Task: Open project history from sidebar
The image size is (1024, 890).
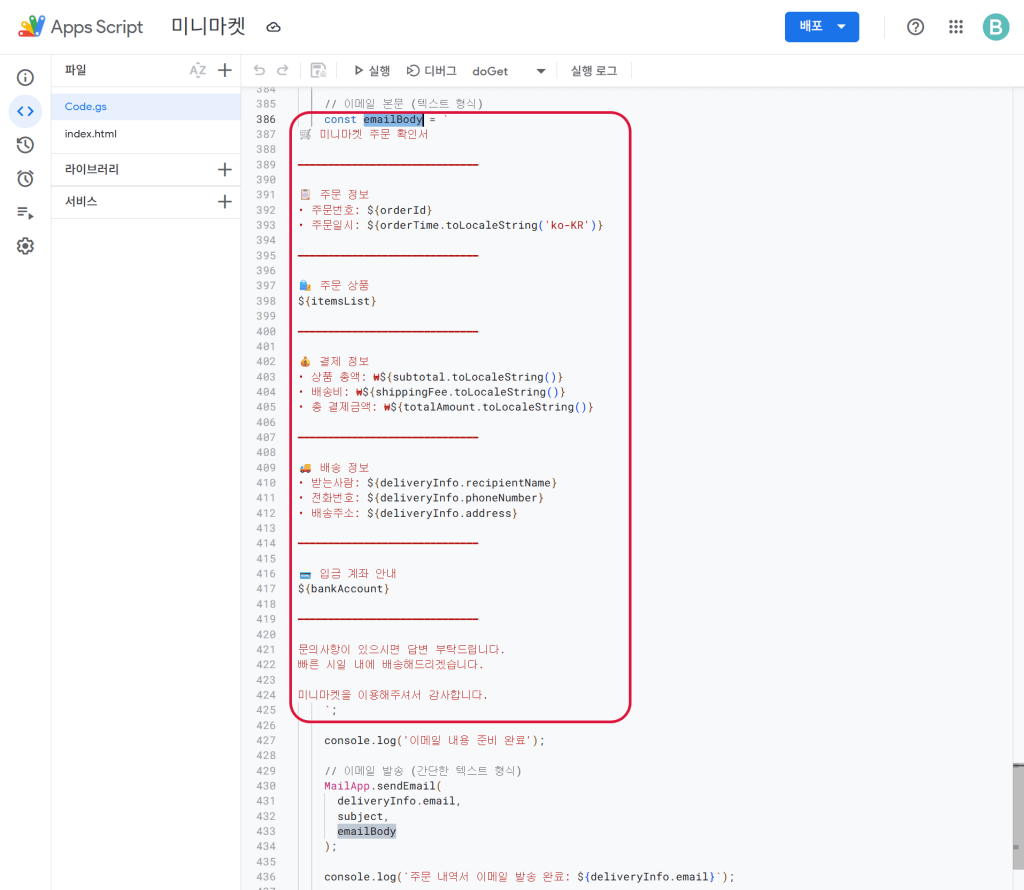Action: tap(25, 145)
